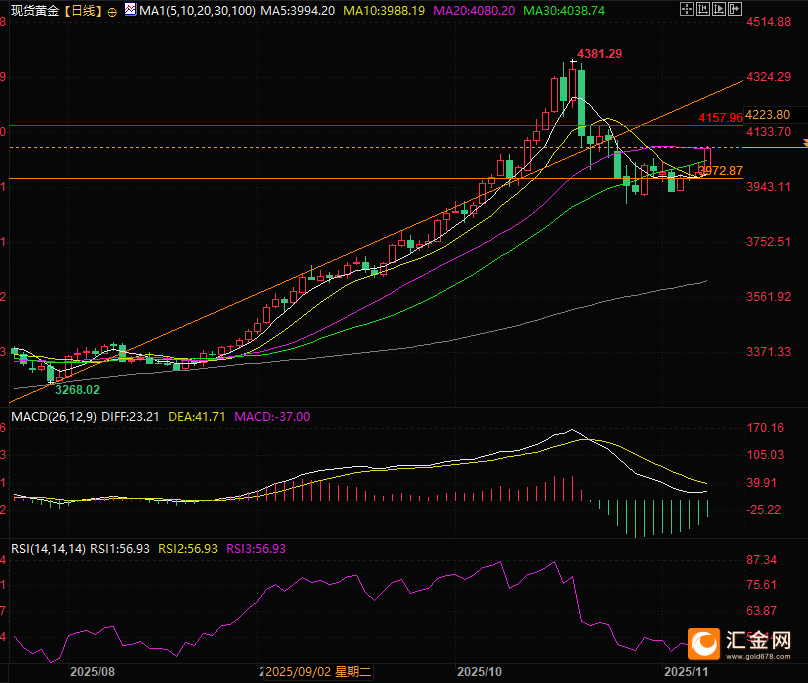Click the 39.91 MACD axis label
Image resolution: width=808 pixels, height=683 pixels.
tap(762, 483)
